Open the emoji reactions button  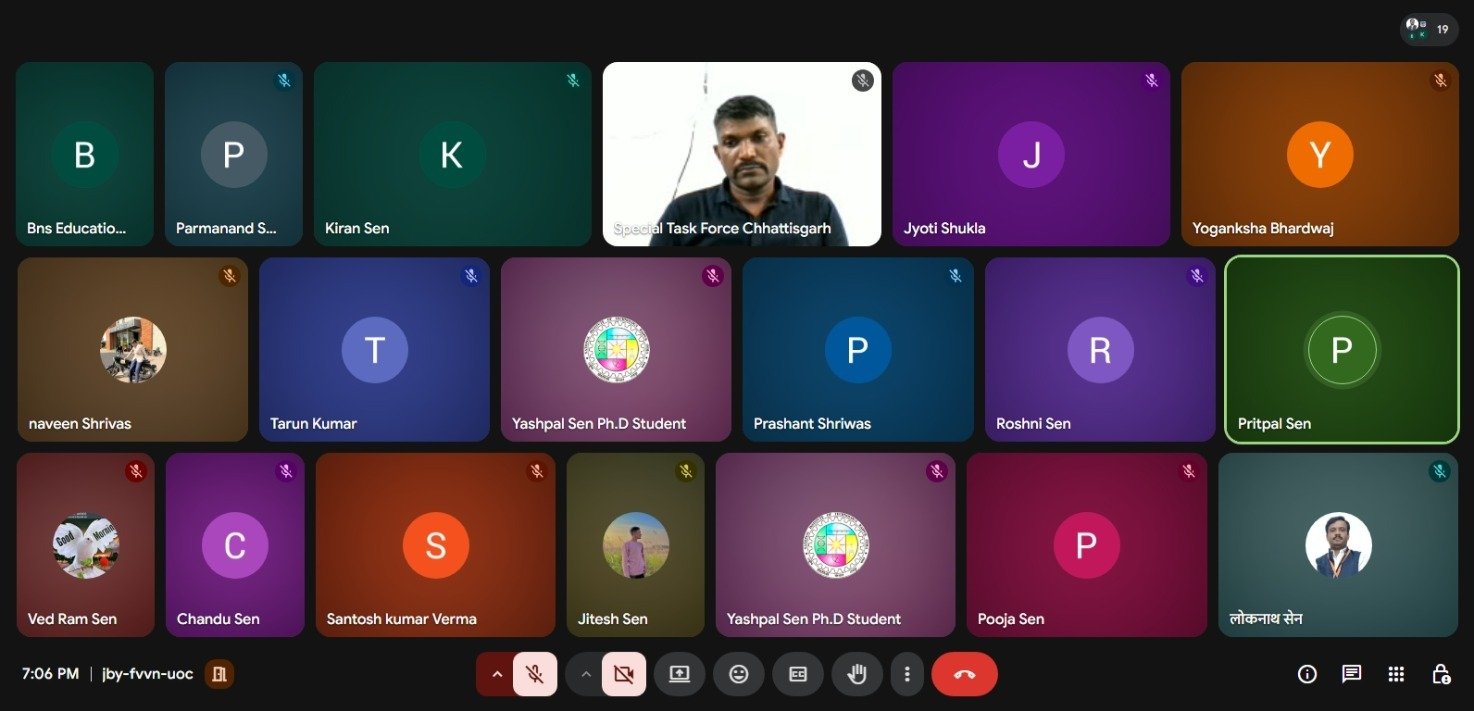click(739, 674)
